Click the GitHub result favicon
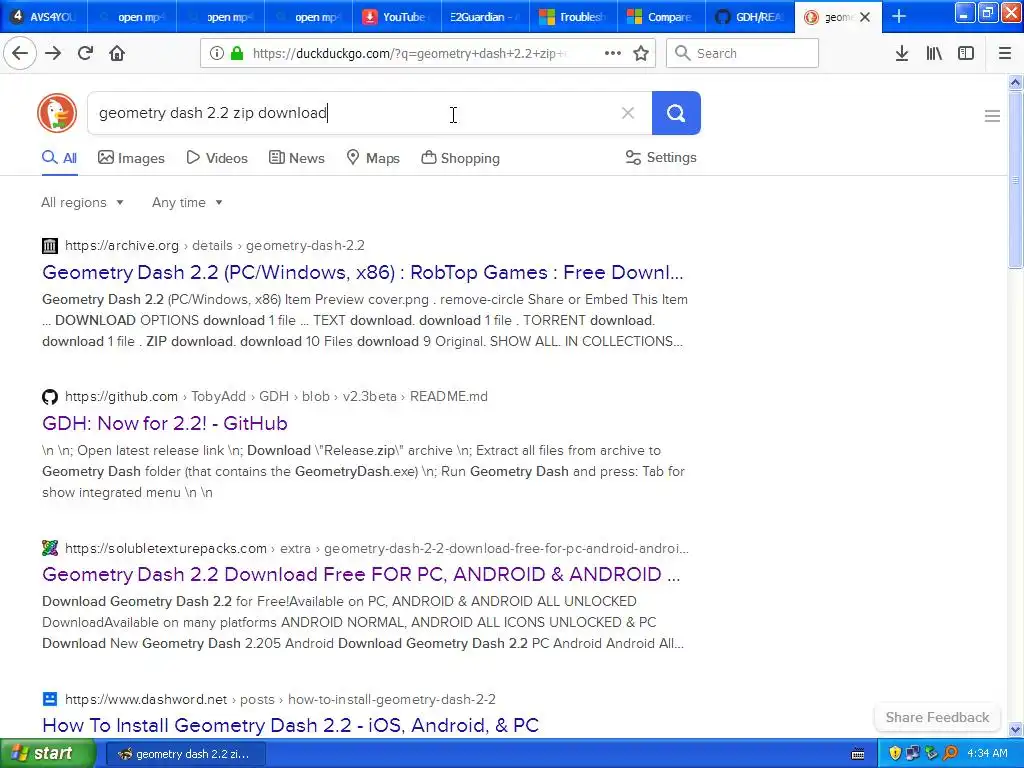The width and height of the screenshot is (1024, 768). (50, 396)
